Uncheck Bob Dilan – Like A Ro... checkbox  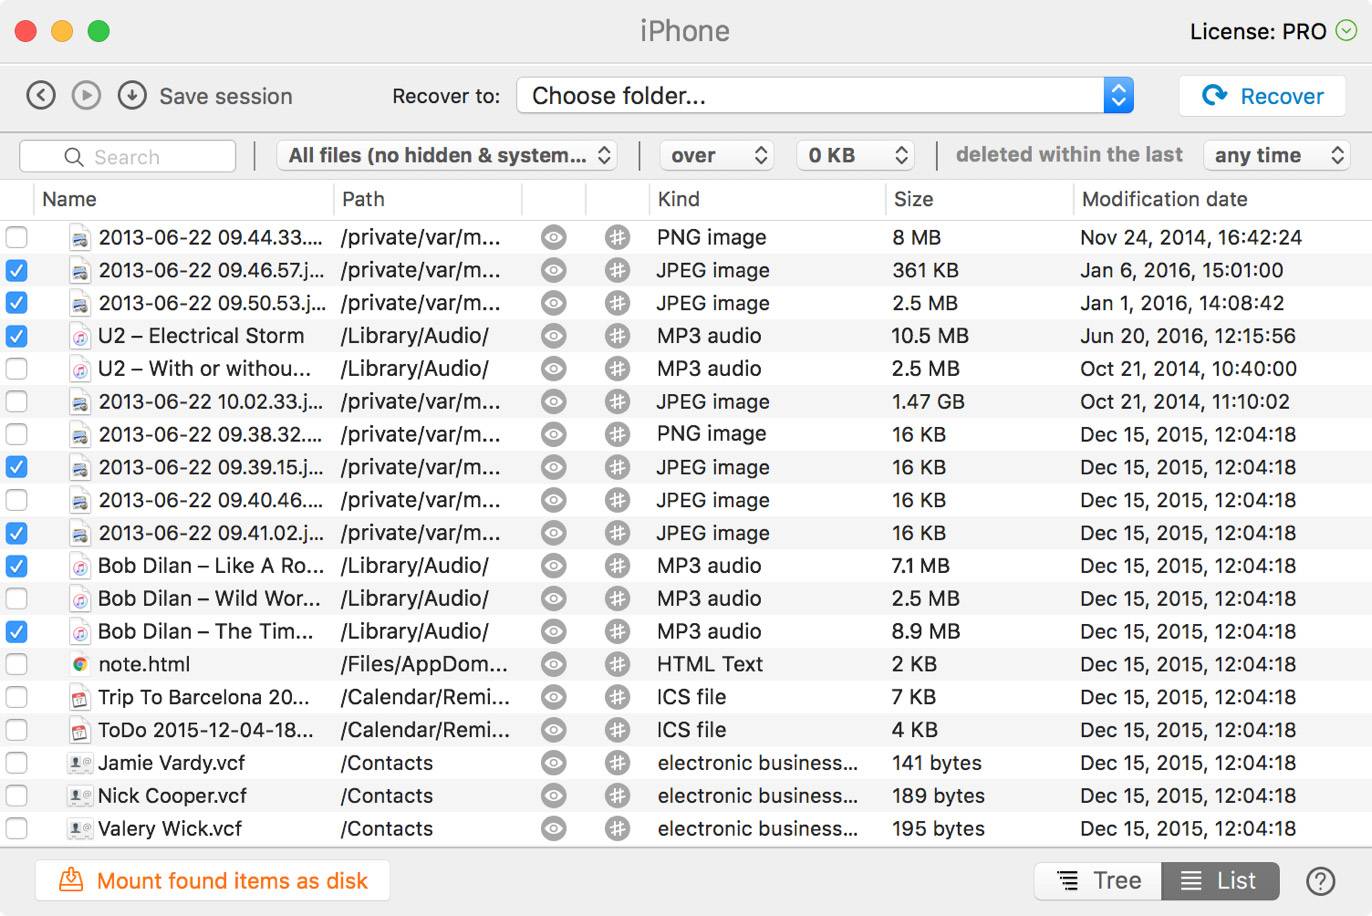[16, 566]
